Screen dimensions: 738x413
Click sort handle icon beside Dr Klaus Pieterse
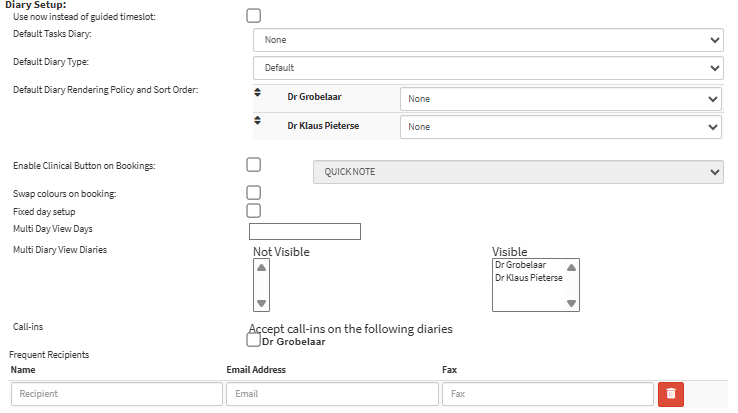(258, 122)
